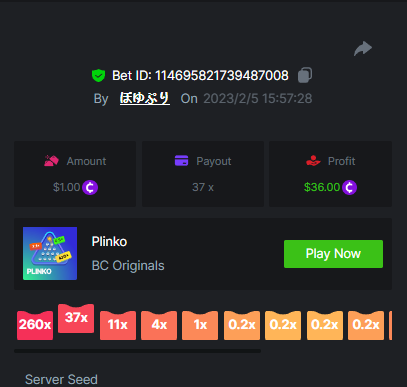Click the Plinko game title
Image resolution: width=407 pixels, height=387 pixels.
(109, 242)
